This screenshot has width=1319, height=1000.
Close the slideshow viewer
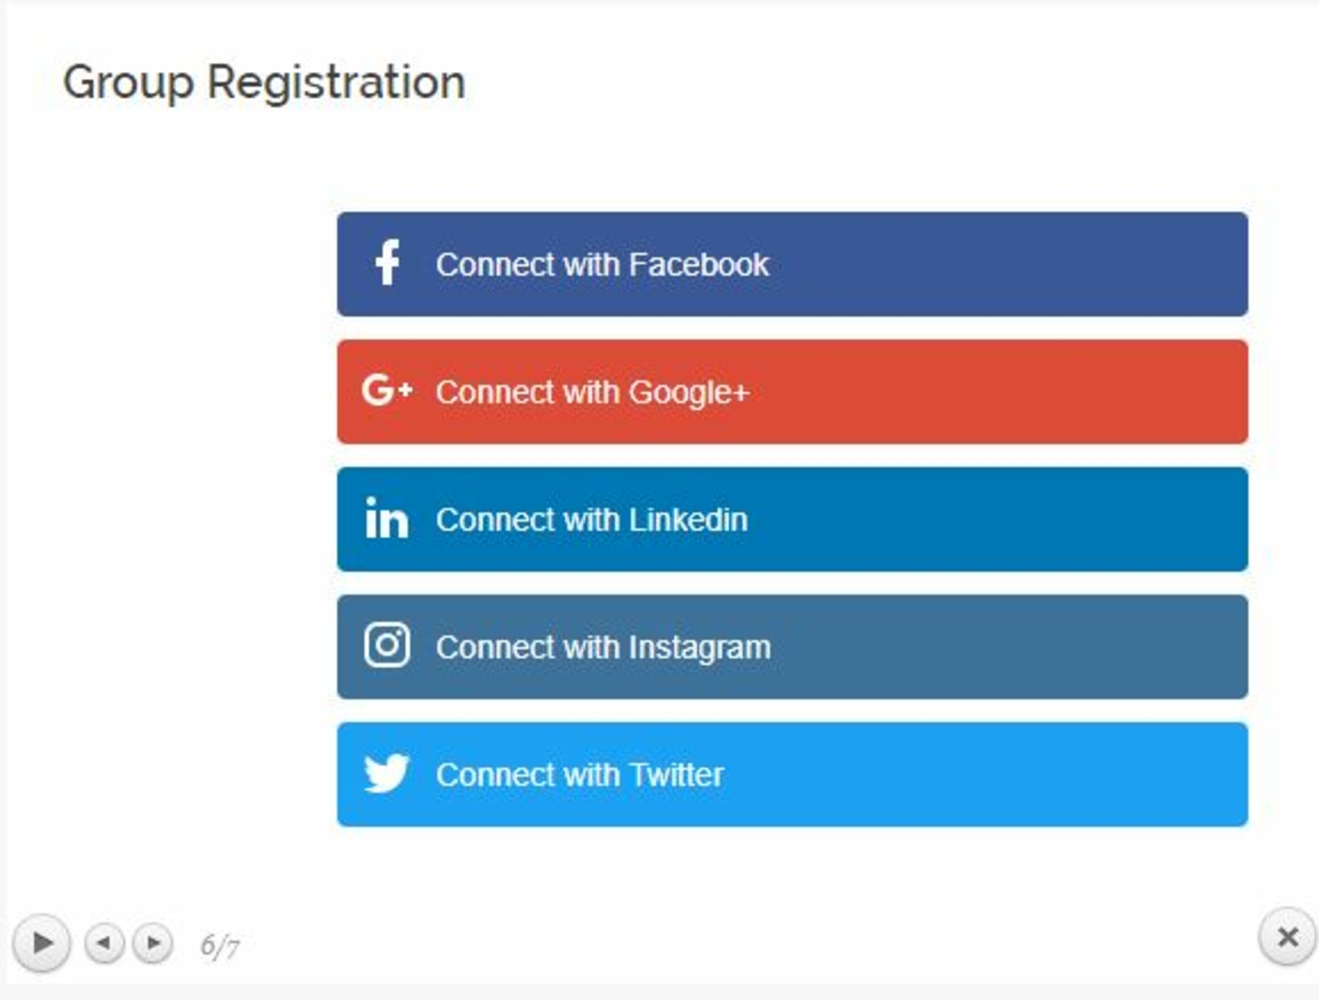pyautogui.click(x=1287, y=937)
